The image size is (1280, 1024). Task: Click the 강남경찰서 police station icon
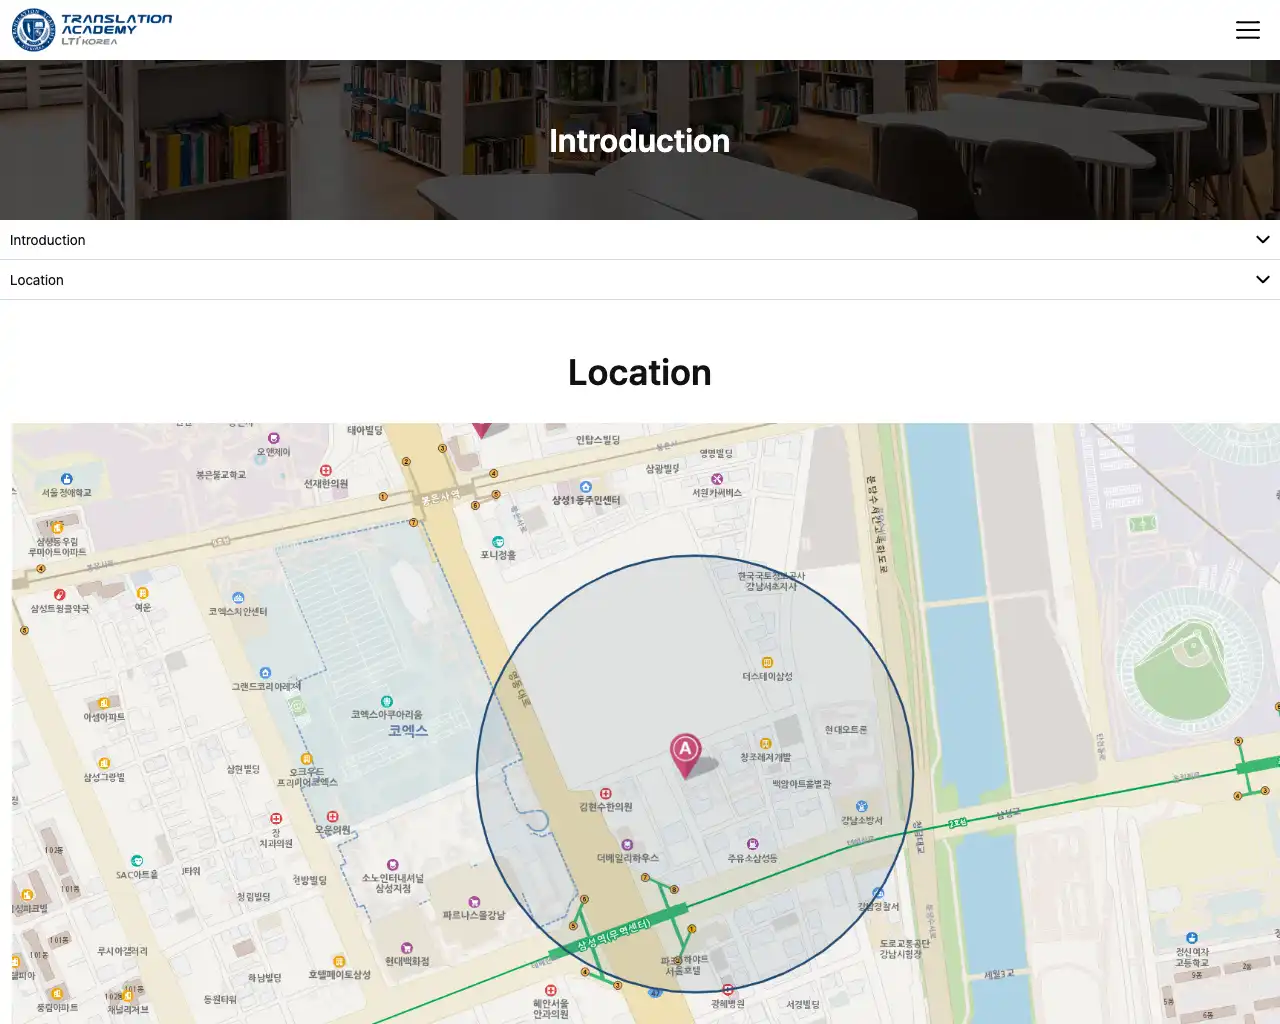tap(877, 893)
